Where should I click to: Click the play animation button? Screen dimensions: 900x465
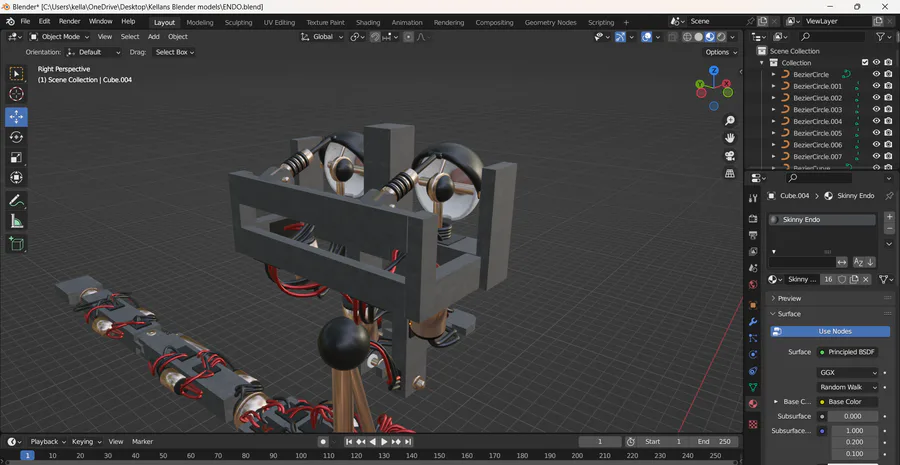coord(385,441)
